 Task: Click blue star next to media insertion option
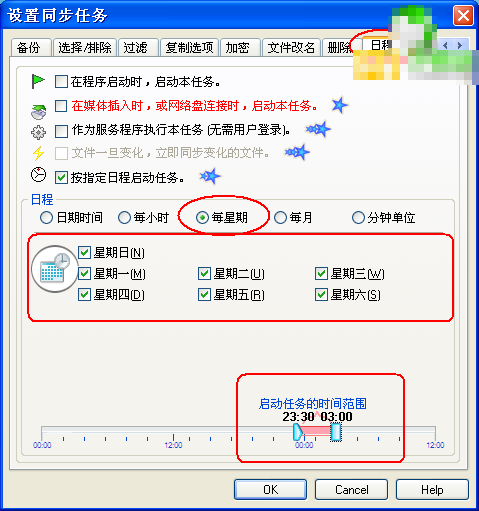[x=339, y=105]
